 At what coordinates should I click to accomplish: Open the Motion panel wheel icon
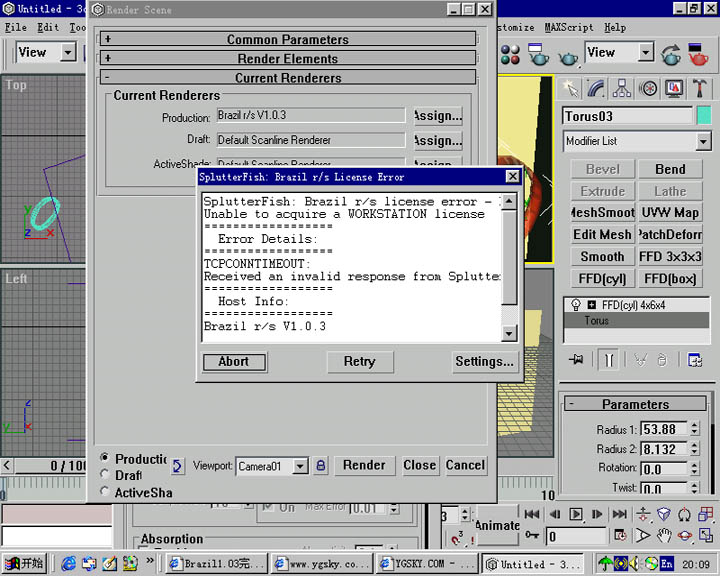[x=648, y=88]
